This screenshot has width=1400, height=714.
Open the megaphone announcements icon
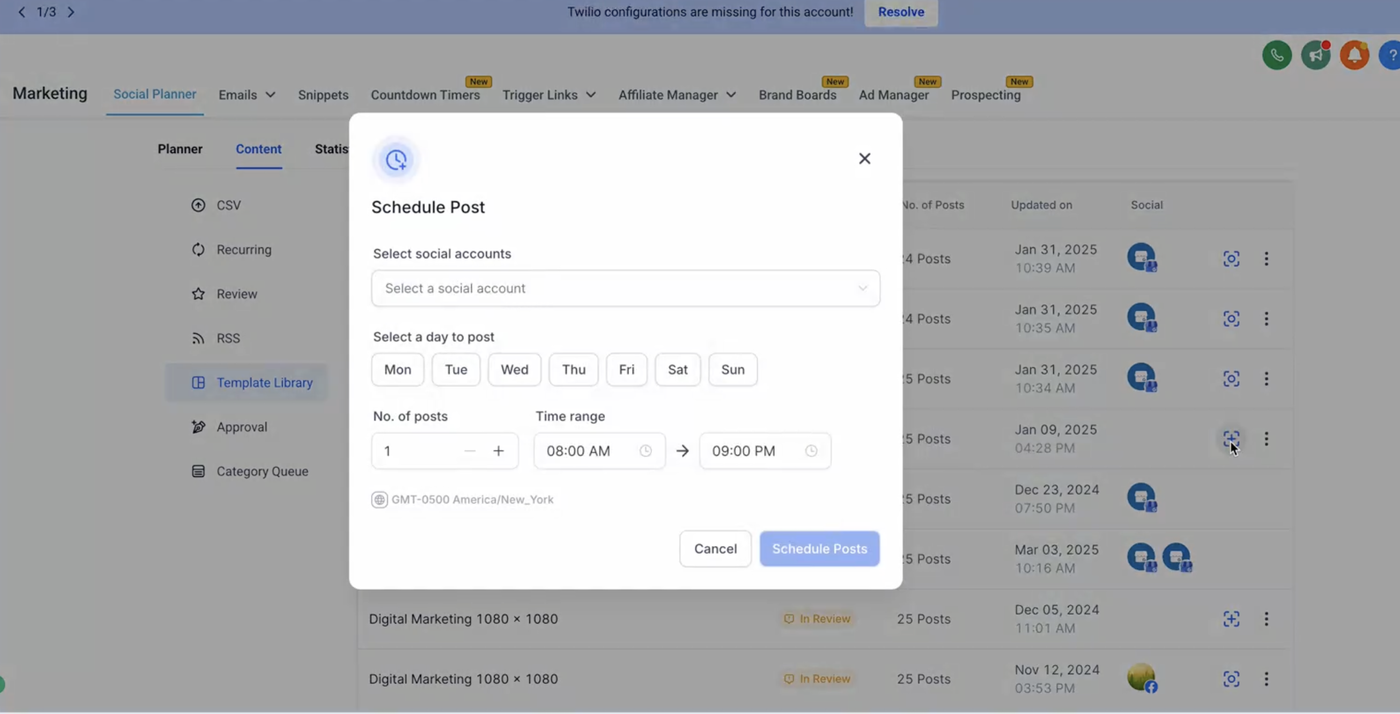1315,55
